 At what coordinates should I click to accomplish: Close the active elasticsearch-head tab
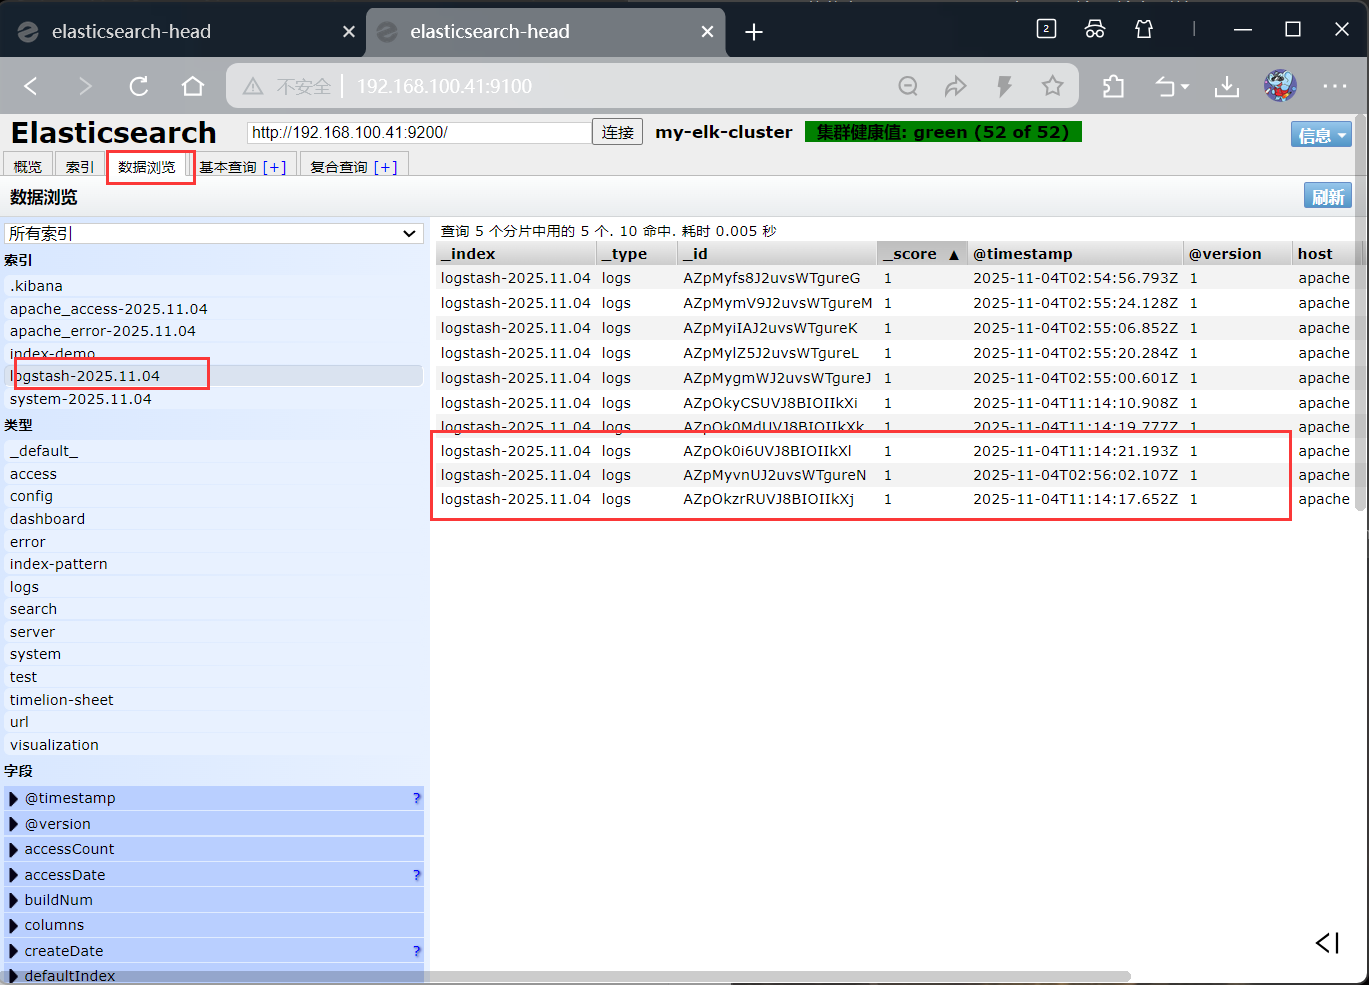(x=707, y=32)
